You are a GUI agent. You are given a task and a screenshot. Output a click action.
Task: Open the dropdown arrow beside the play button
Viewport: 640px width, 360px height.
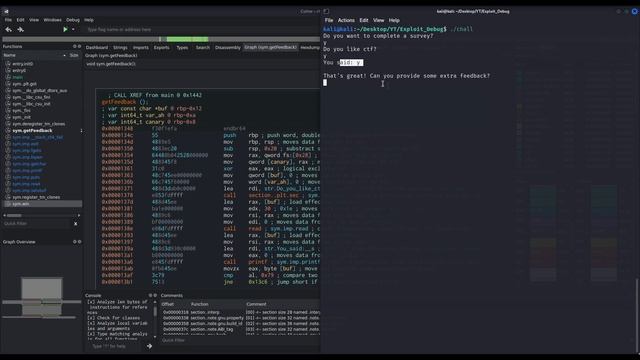pyautogui.click(x=73, y=29)
